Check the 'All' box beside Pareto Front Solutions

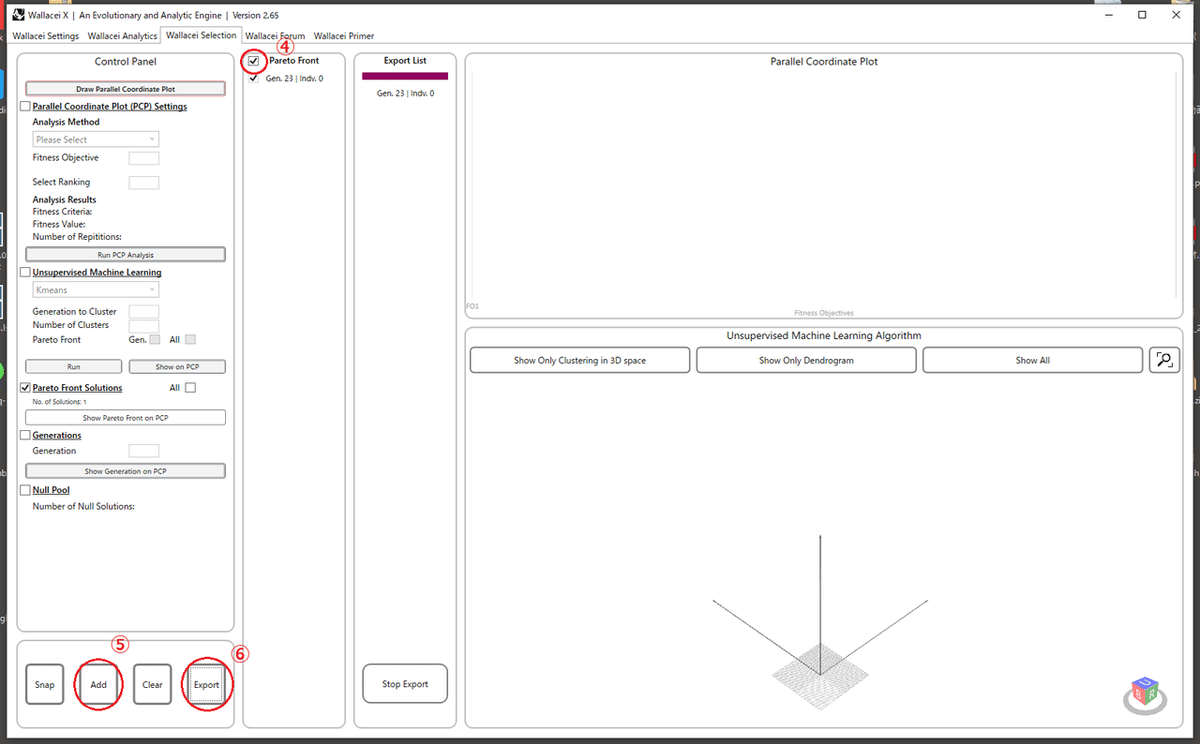[191, 388]
